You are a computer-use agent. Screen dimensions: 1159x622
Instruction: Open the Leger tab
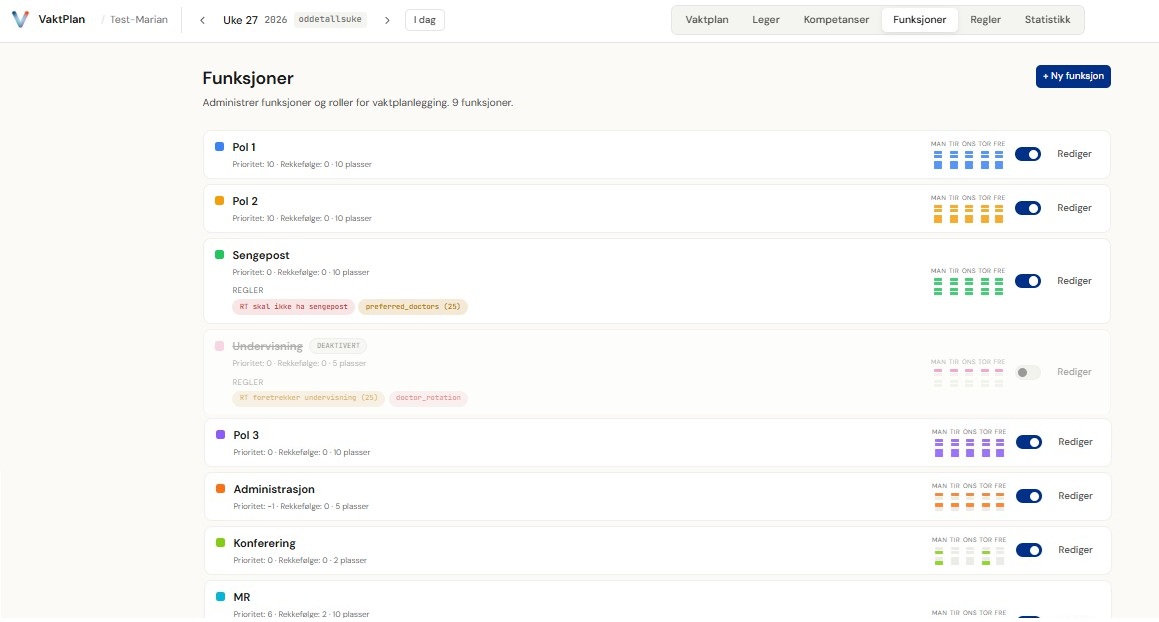click(x=766, y=20)
